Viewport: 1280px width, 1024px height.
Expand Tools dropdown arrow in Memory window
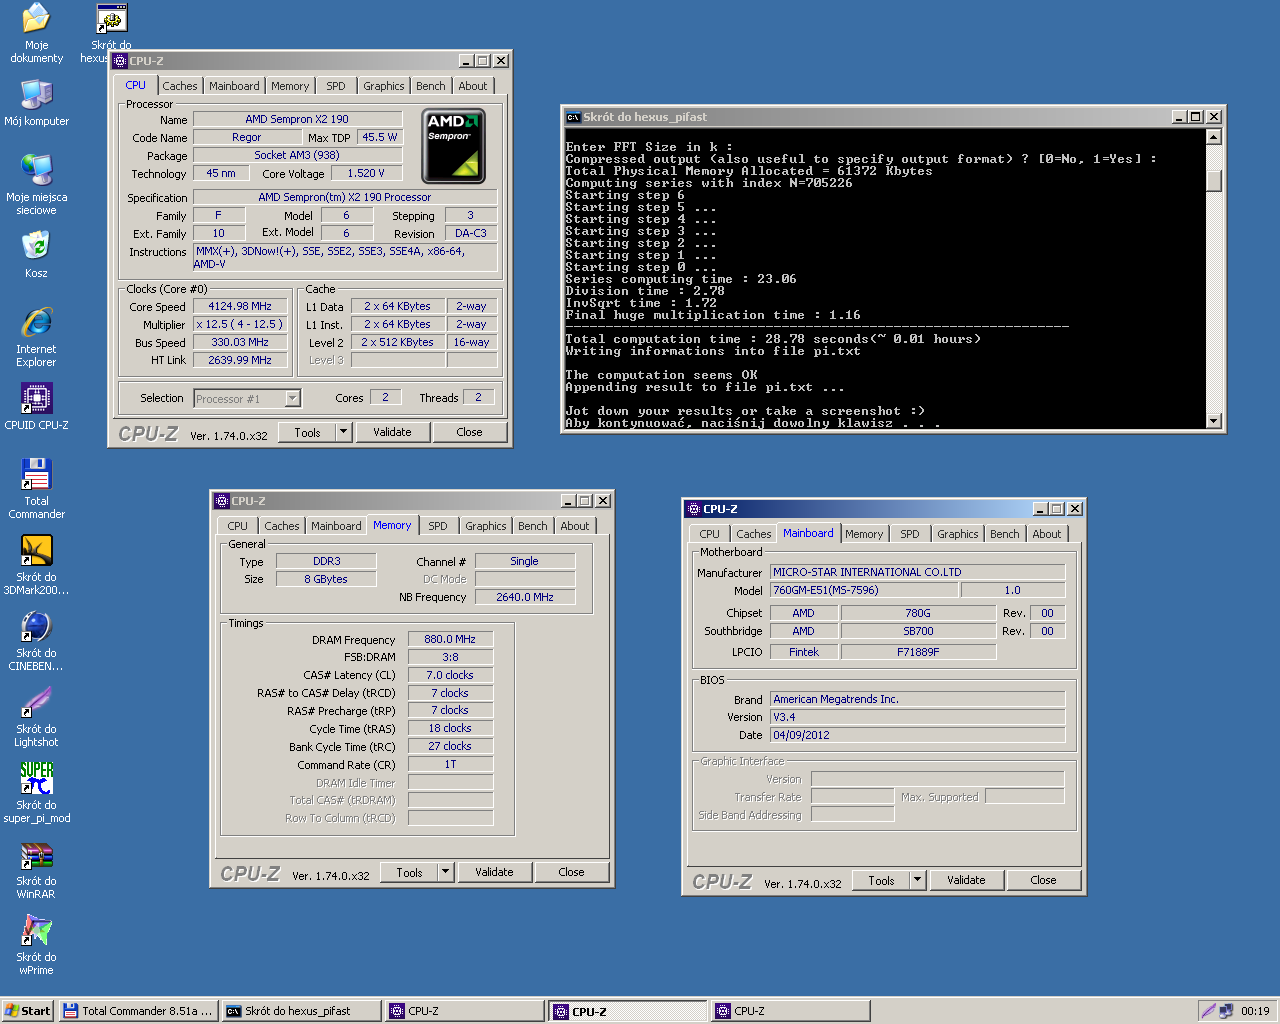(445, 872)
